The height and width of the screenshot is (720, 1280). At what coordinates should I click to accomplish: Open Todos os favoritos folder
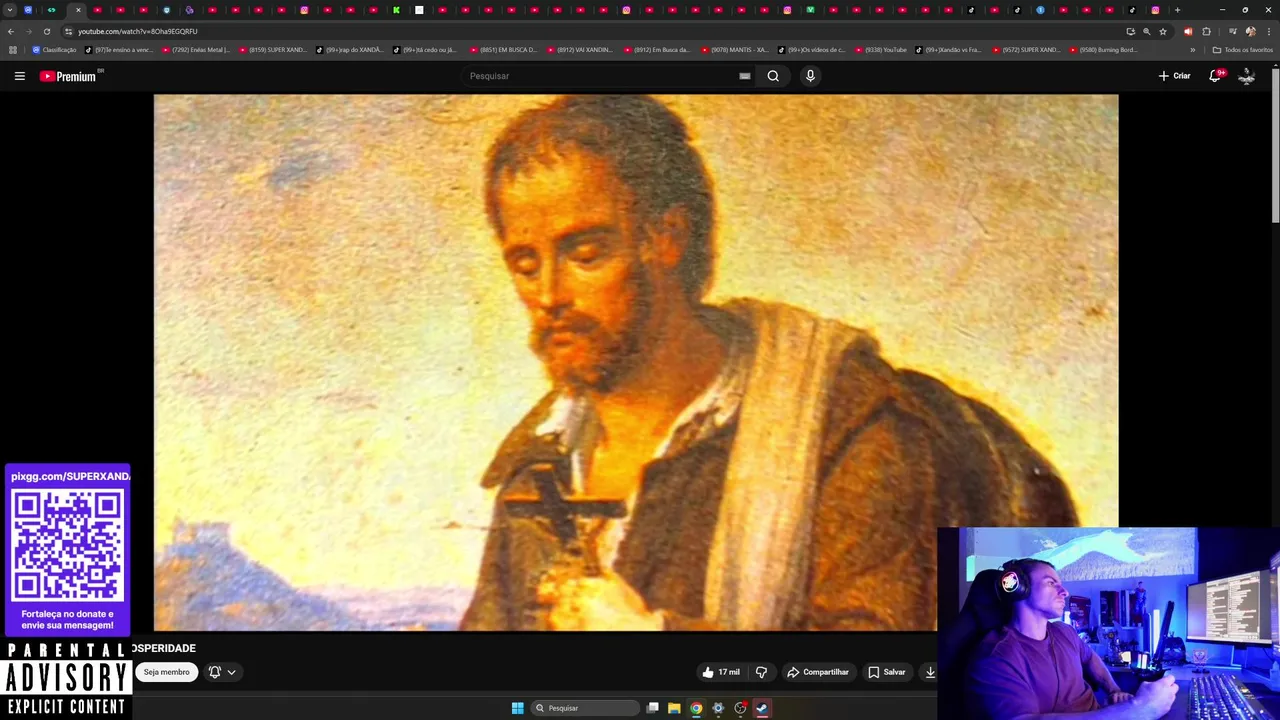pyautogui.click(x=1243, y=50)
